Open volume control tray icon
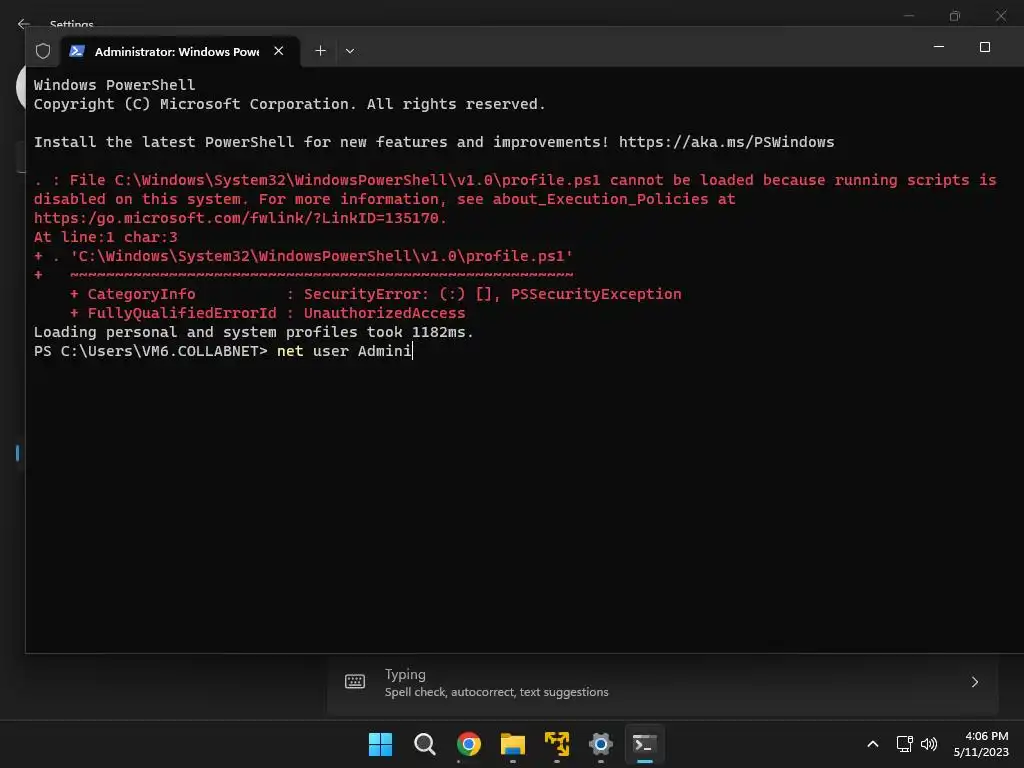The image size is (1024, 768). (x=929, y=744)
